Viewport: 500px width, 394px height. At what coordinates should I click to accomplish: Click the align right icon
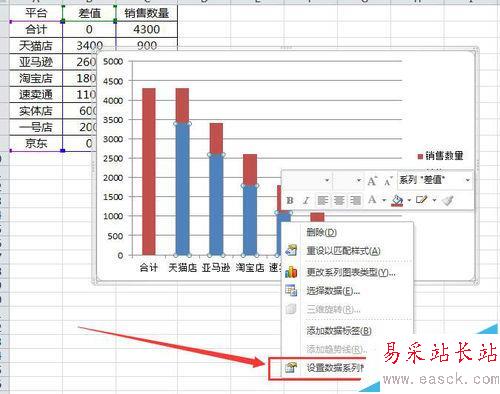[x=356, y=200]
